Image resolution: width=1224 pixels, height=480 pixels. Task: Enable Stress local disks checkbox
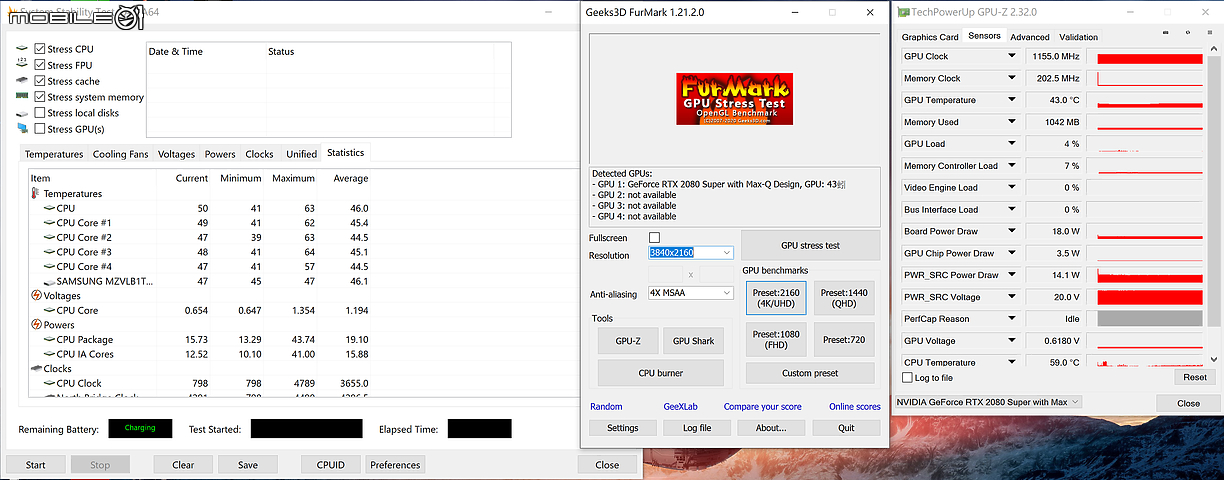40,113
